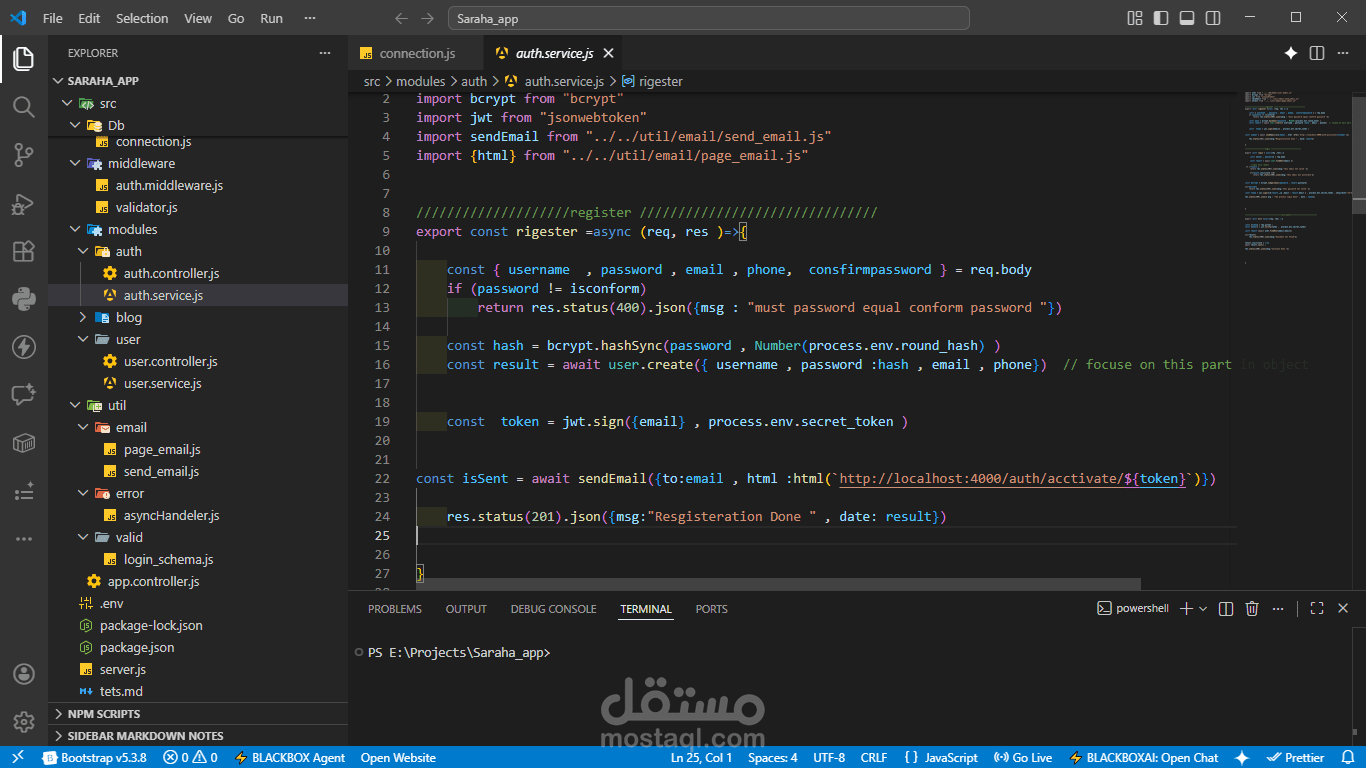Open editor more actions ellipsis
The image size is (1366, 768).
click(x=1343, y=53)
